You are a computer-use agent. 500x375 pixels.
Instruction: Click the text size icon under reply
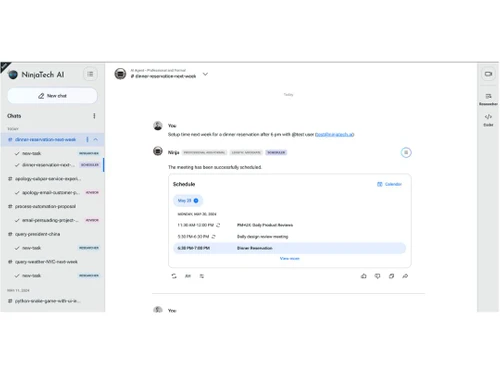point(188,276)
